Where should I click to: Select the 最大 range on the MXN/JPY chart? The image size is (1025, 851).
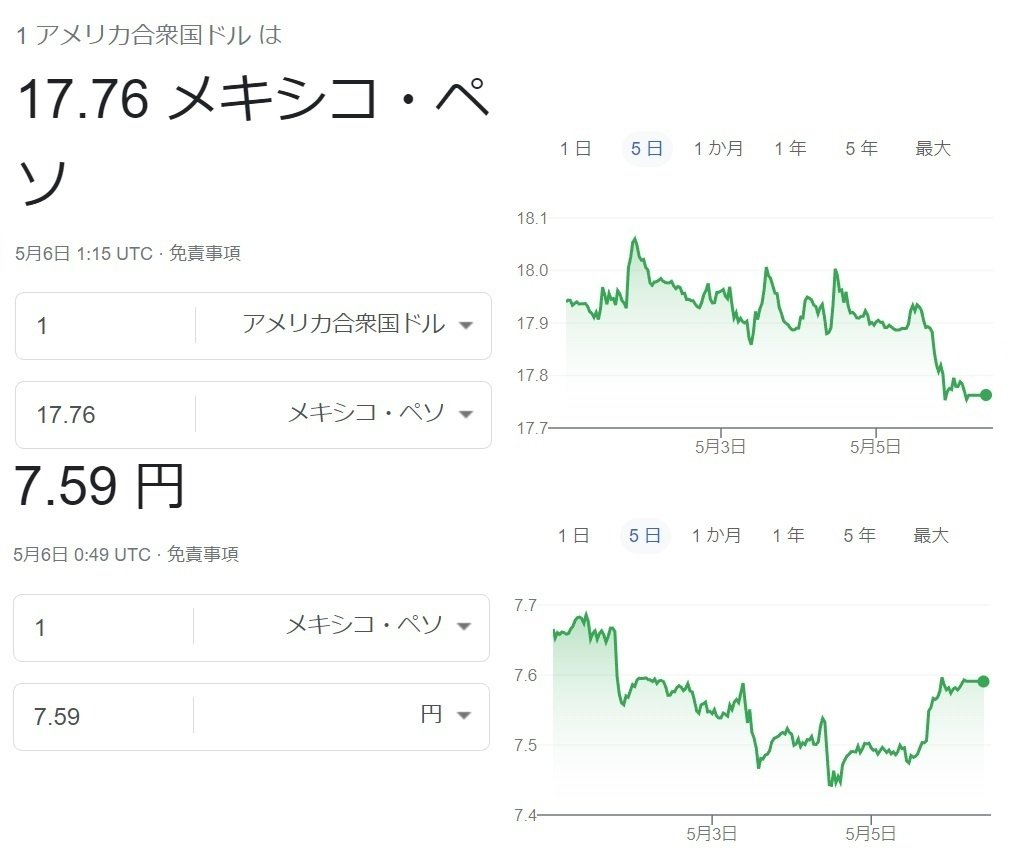[x=931, y=535]
